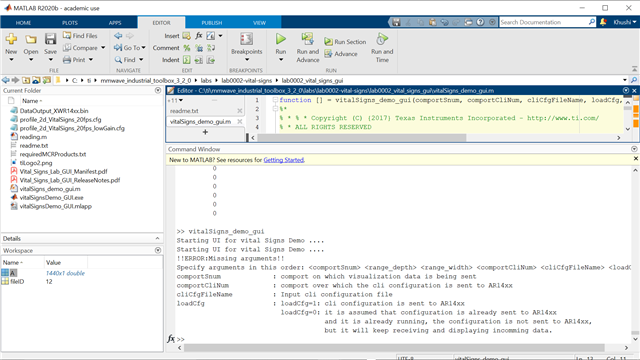Click the Breakpoints icon
Viewport: 640px width, 360px height.
pyautogui.click(x=246, y=39)
